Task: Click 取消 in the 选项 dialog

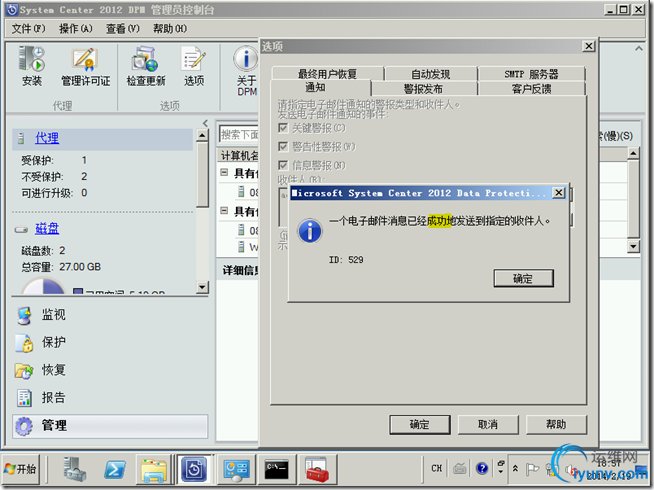Action: pos(488,425)
